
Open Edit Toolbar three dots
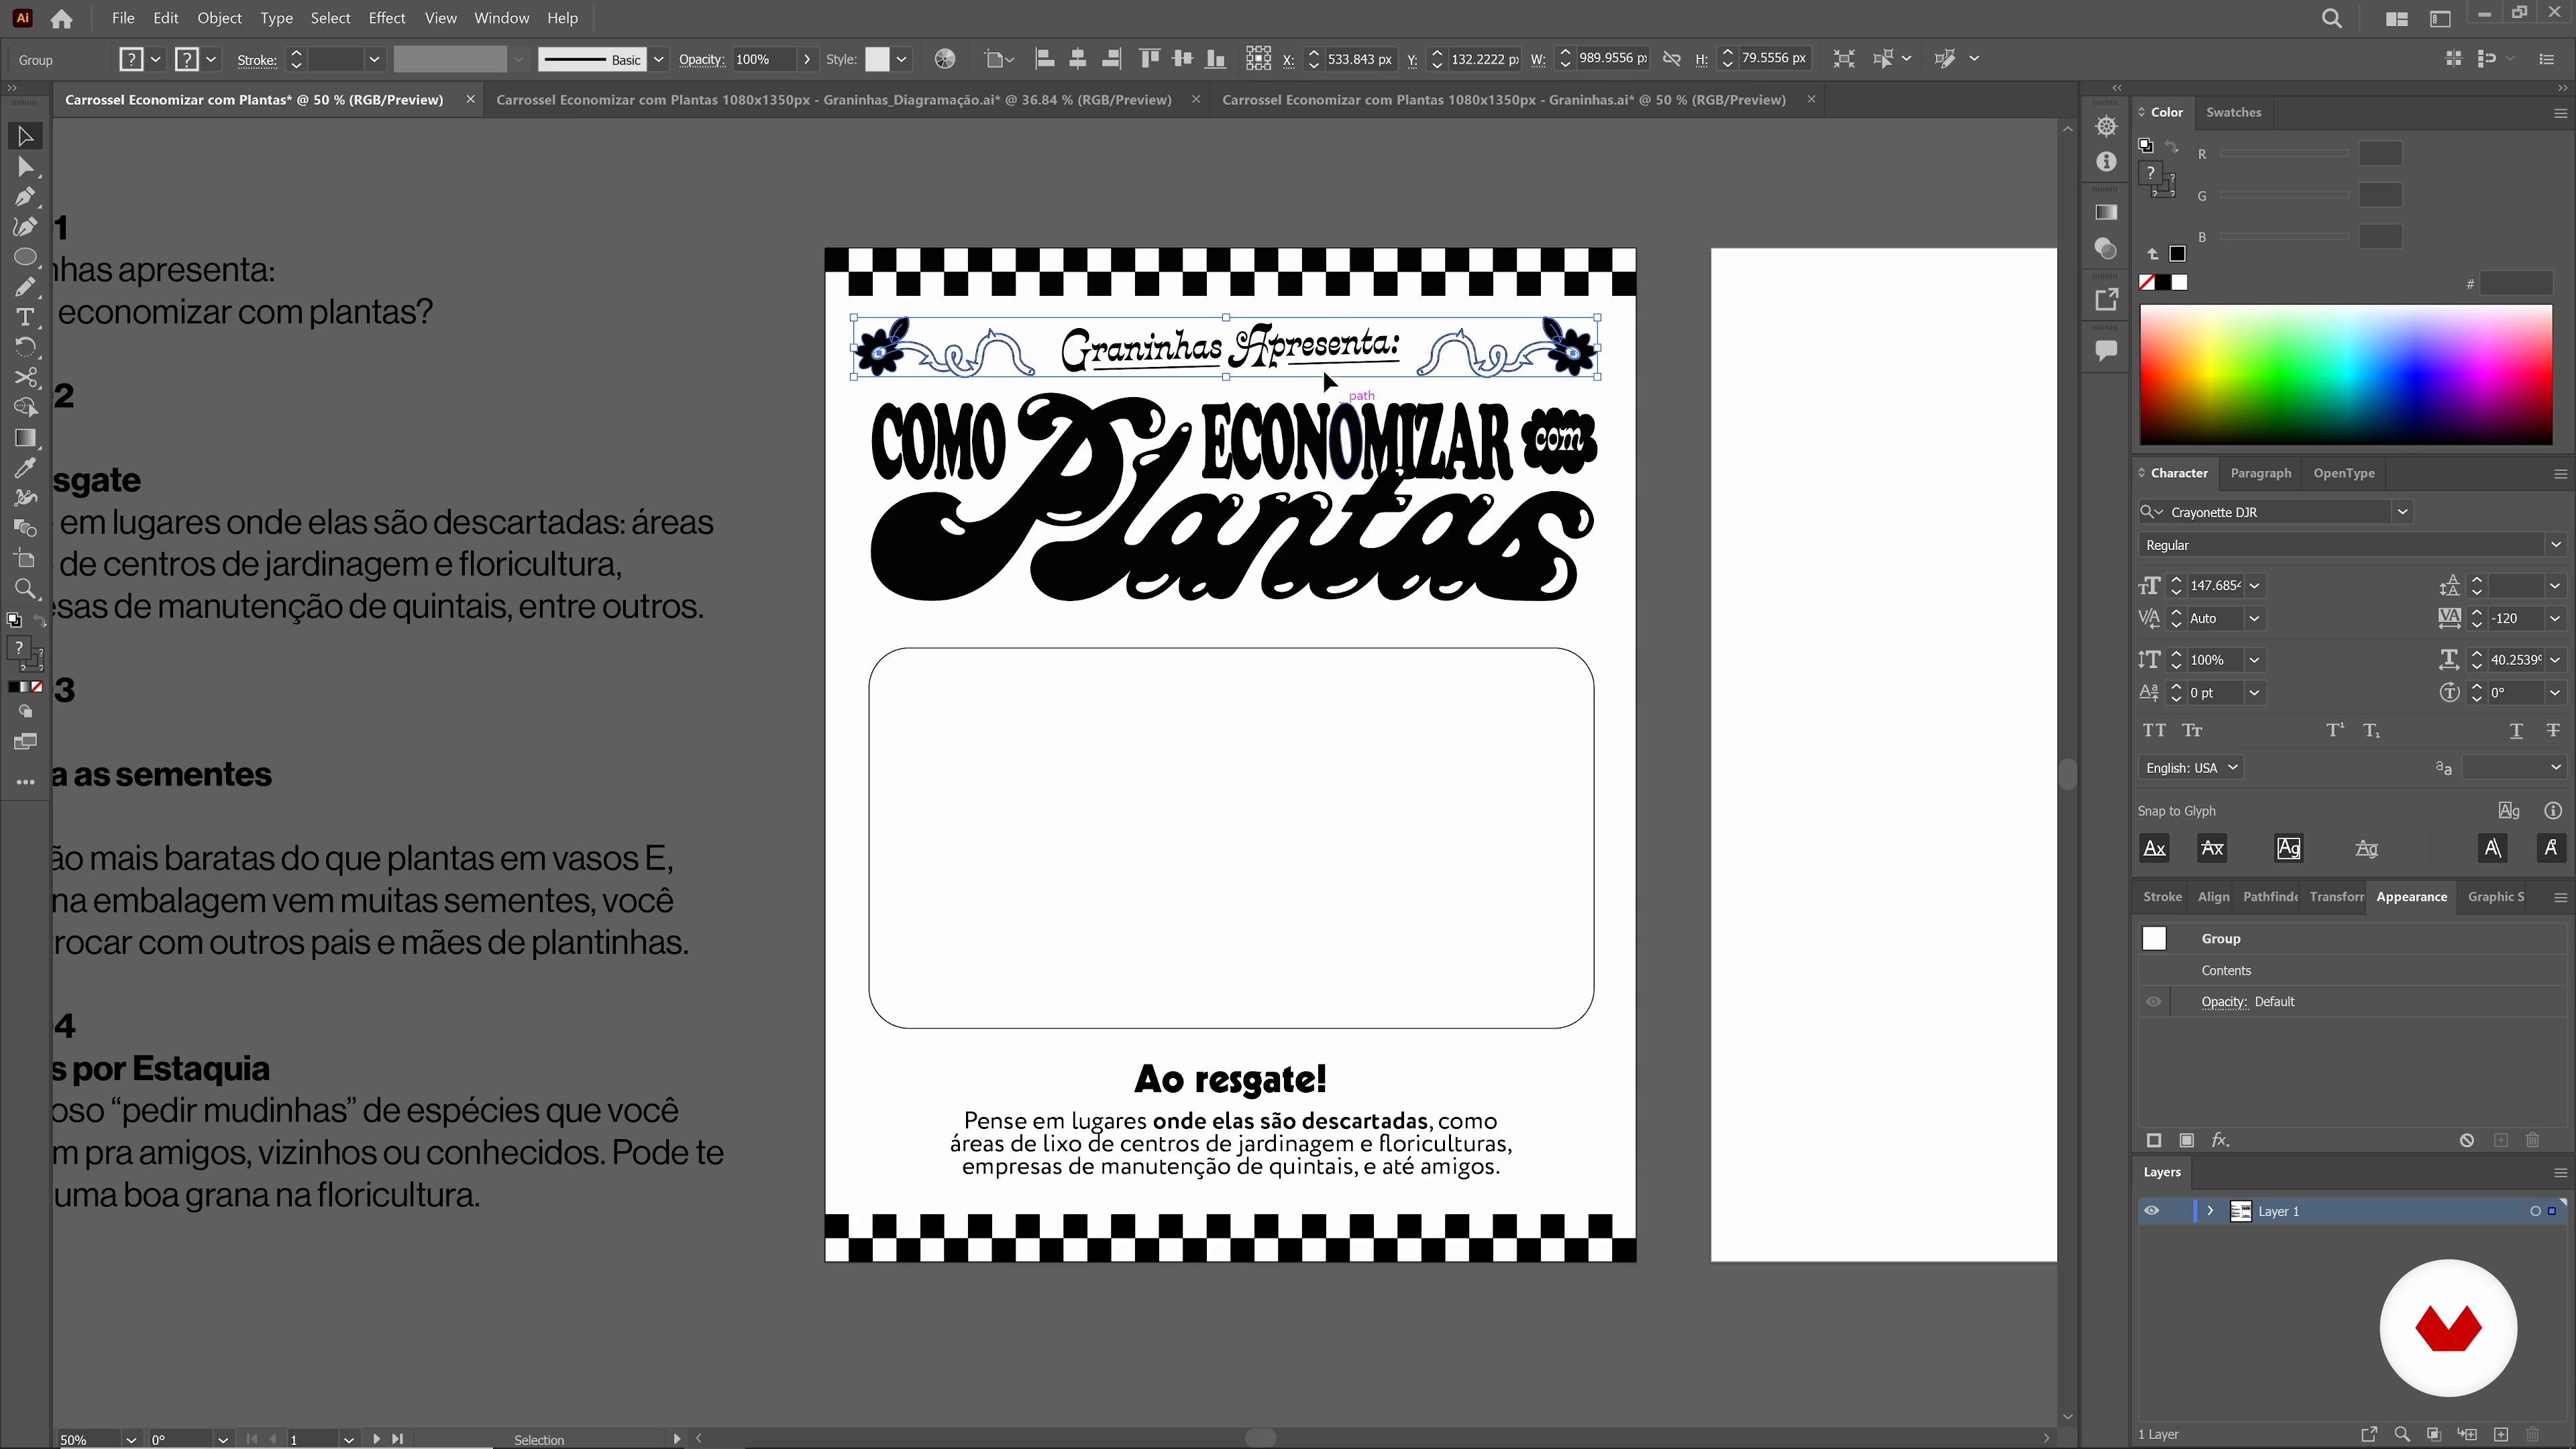click(x=25, y=782)
